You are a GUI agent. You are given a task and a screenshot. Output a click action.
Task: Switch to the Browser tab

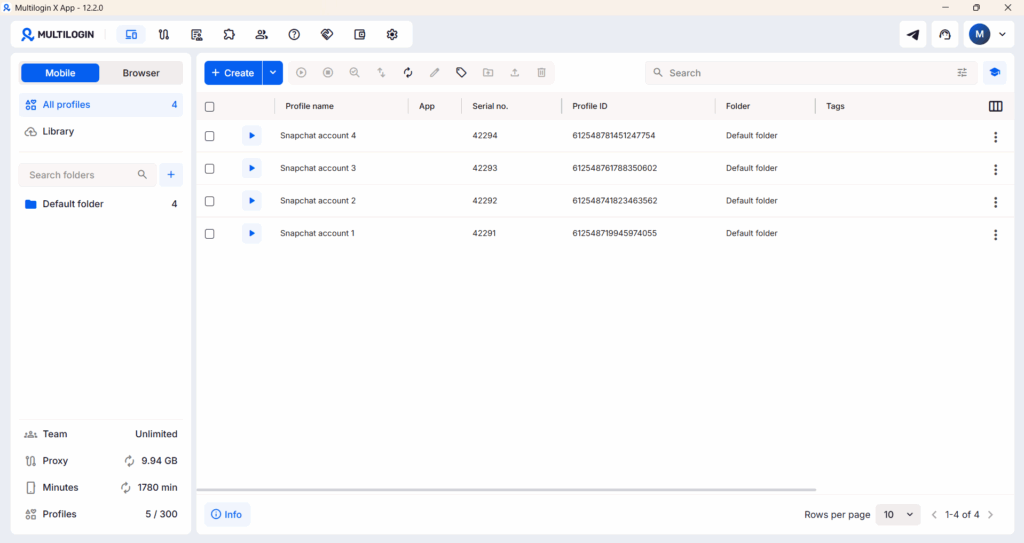(141, 73)
